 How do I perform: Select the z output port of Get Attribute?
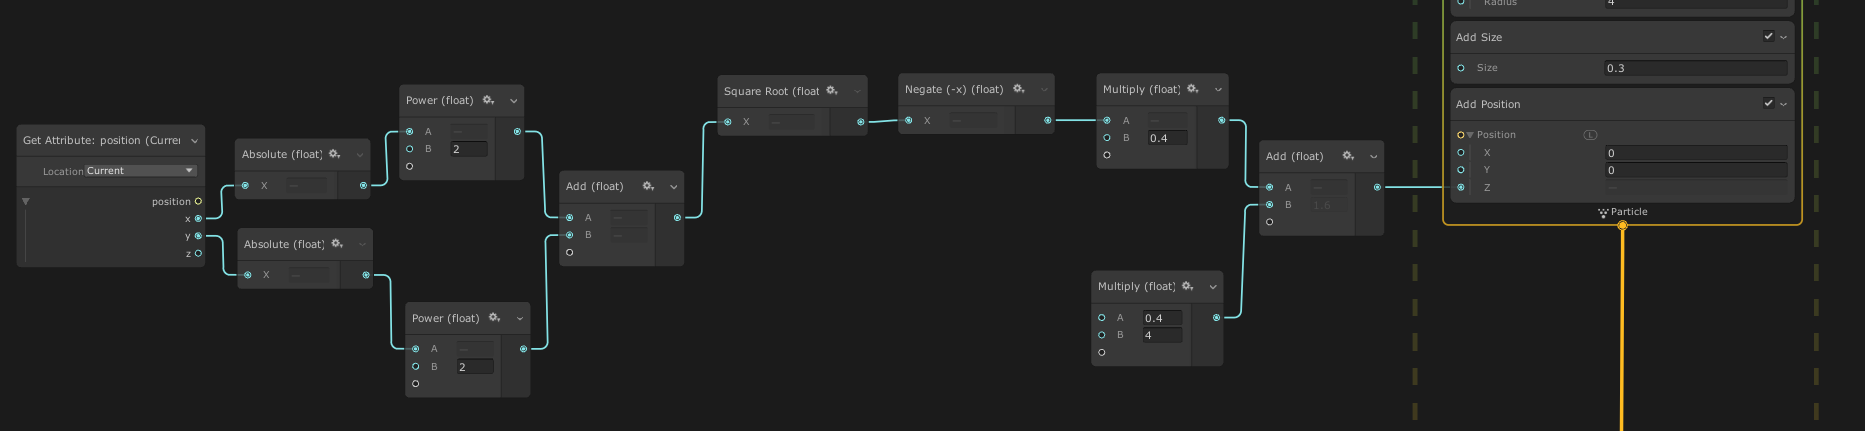198,253
